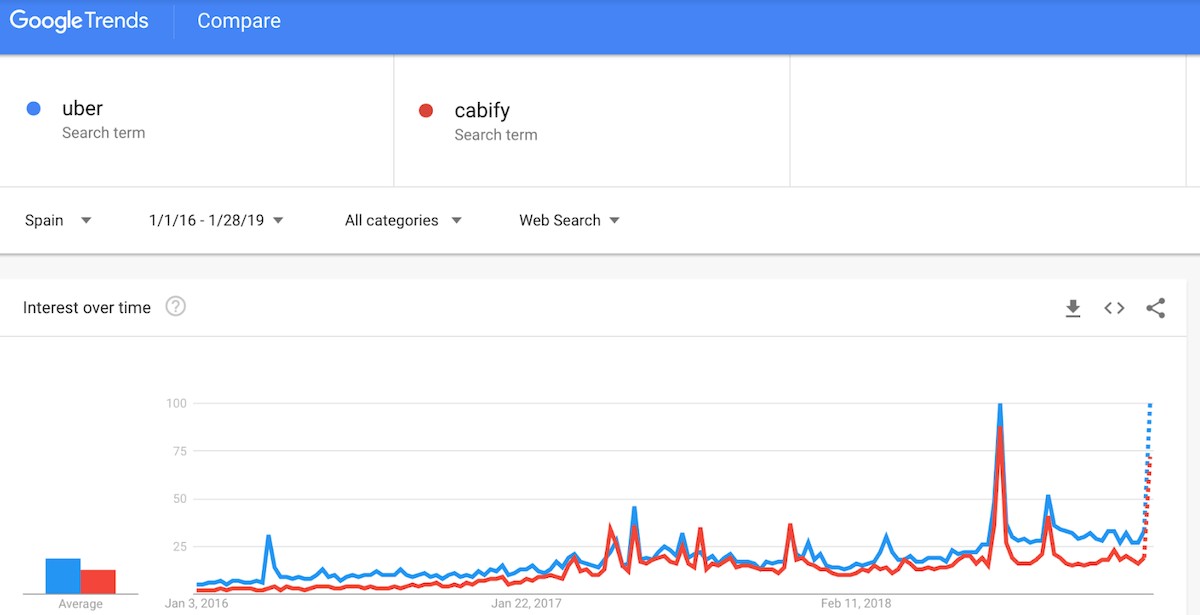Click the embed code icon
Viewport: 1200px width, 615px height.
pos(1114,308)
